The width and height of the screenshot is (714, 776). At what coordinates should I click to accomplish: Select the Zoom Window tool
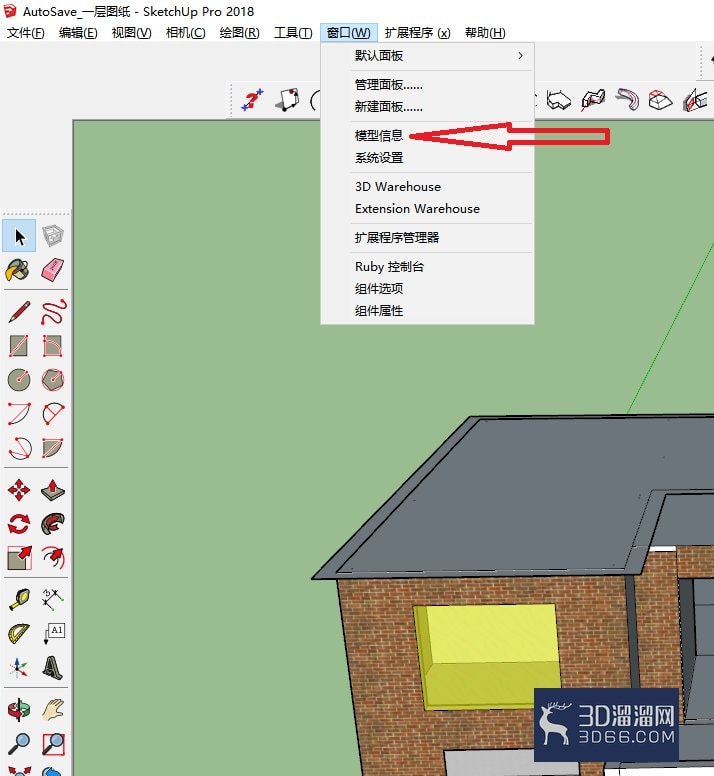[x=52, y=744]
